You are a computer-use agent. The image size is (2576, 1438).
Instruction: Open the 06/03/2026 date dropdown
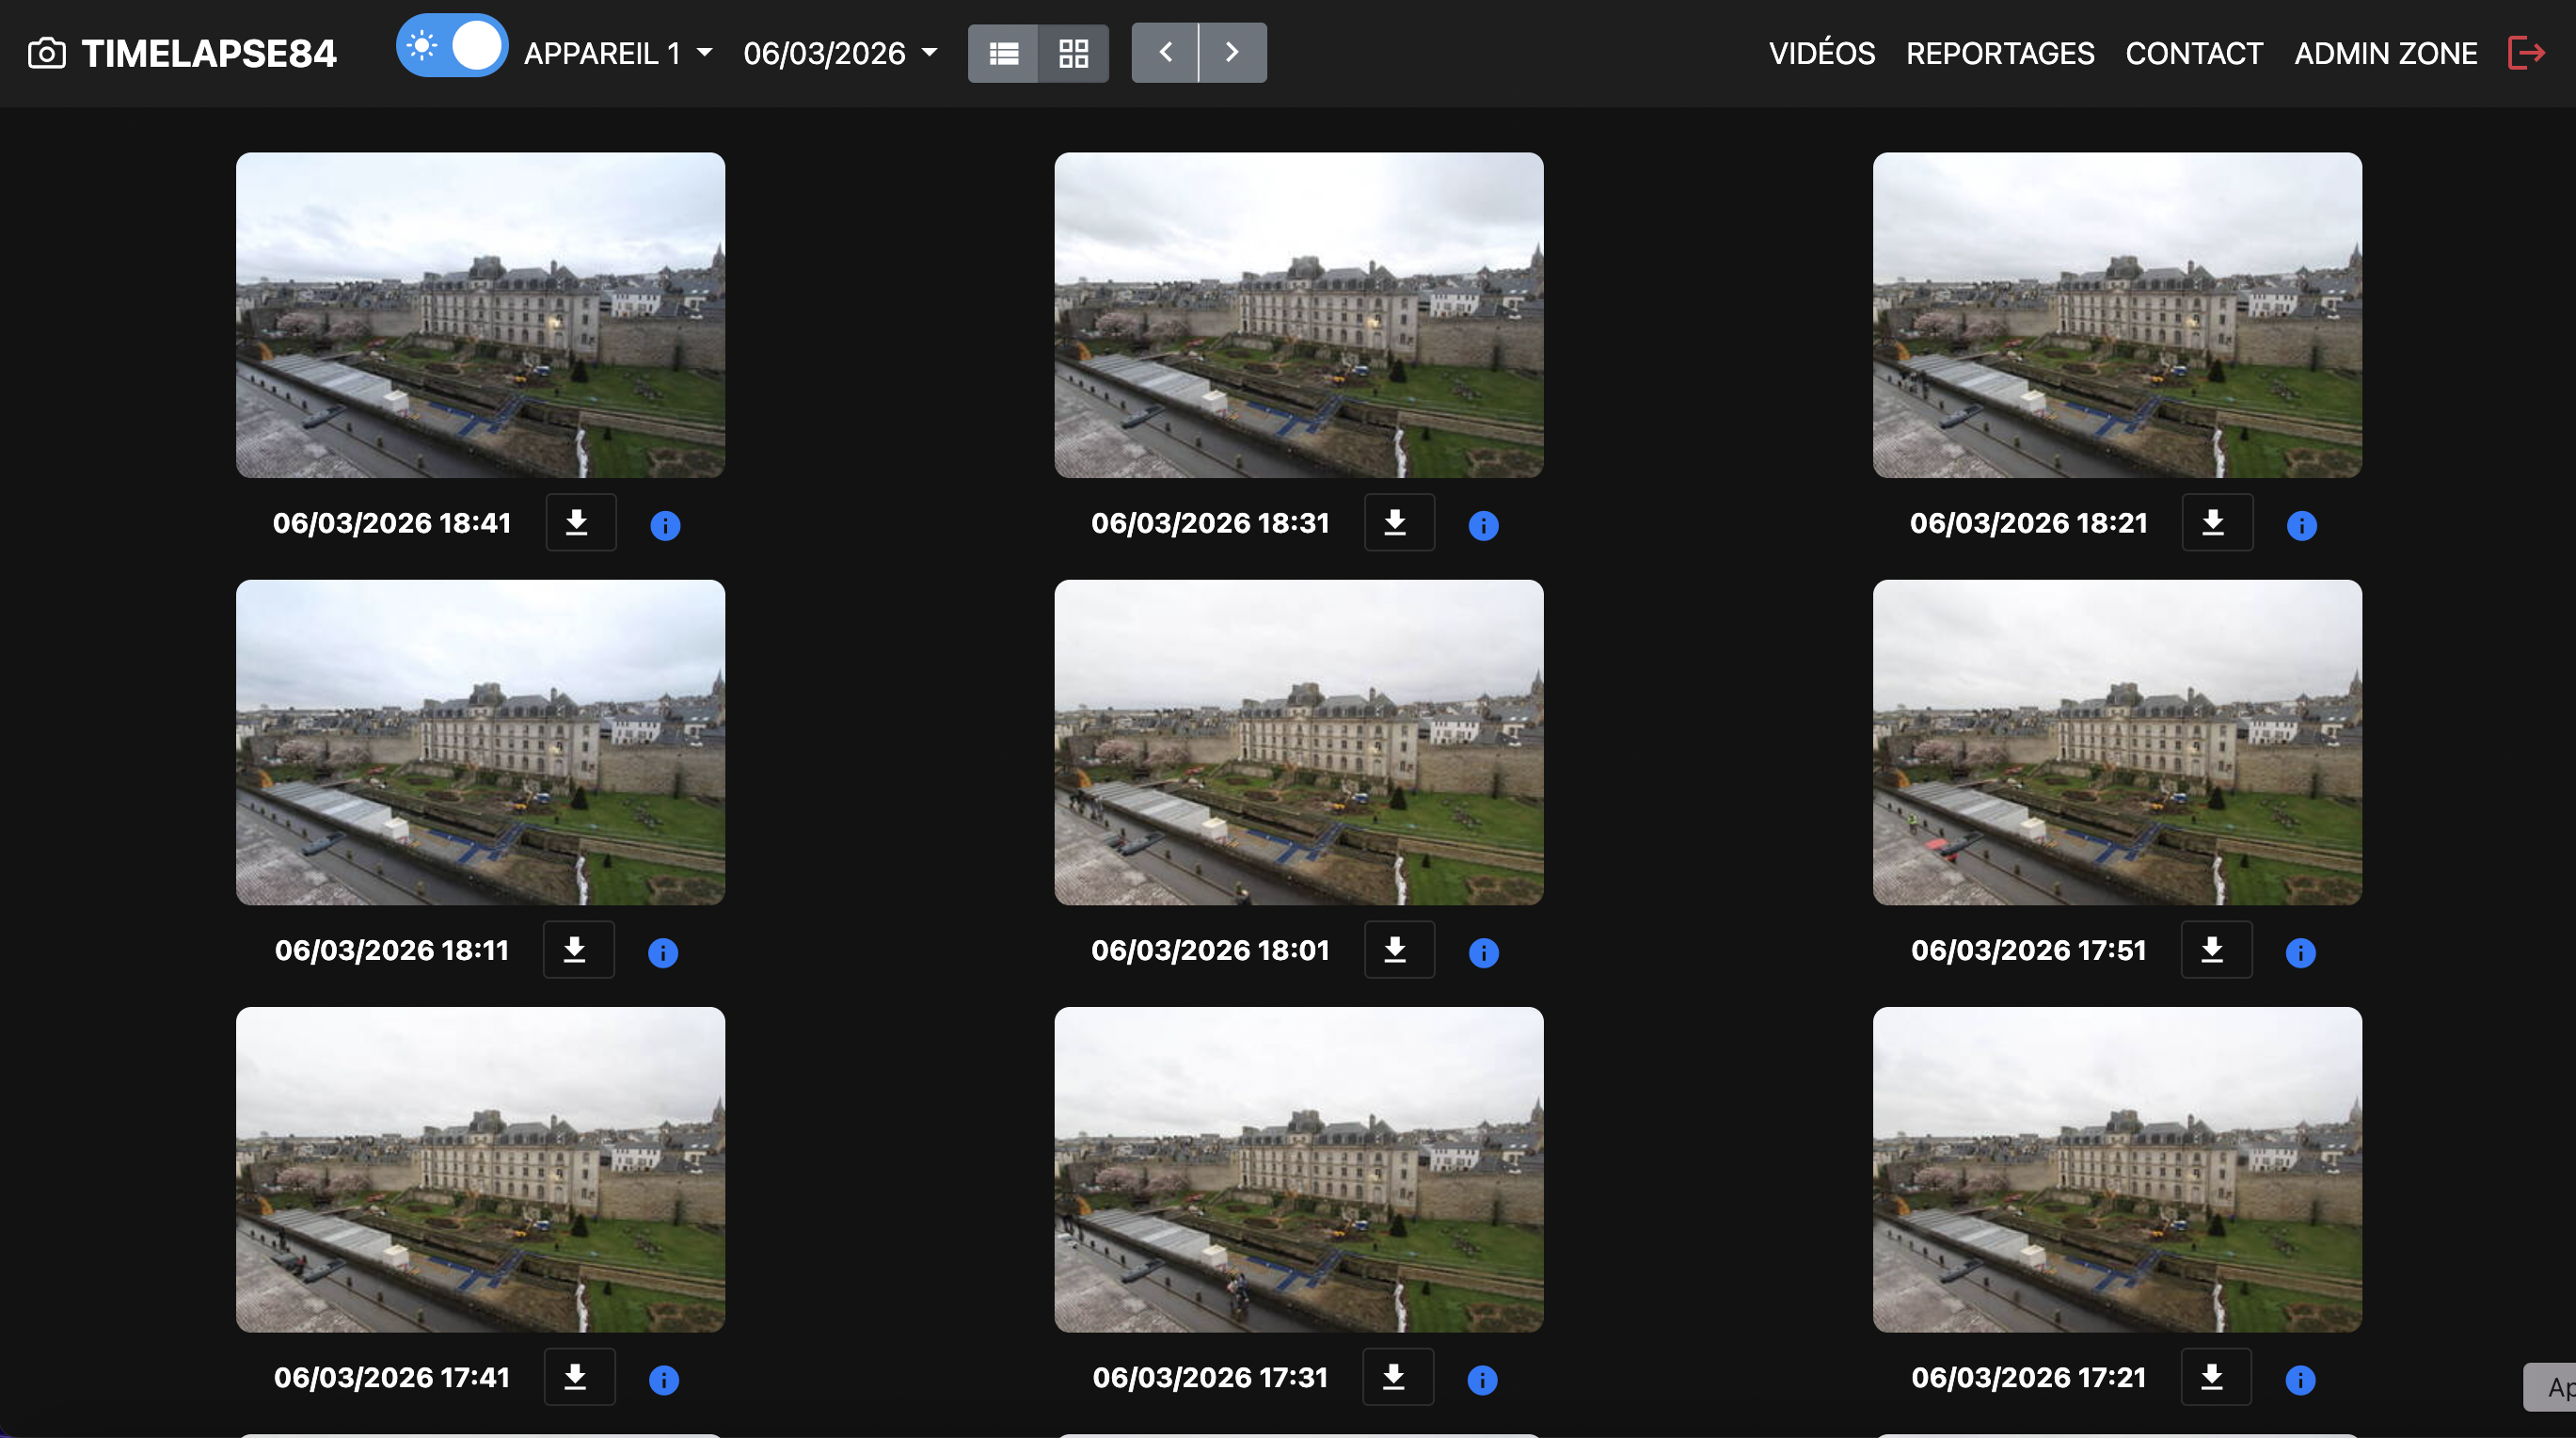pos(839,53)
